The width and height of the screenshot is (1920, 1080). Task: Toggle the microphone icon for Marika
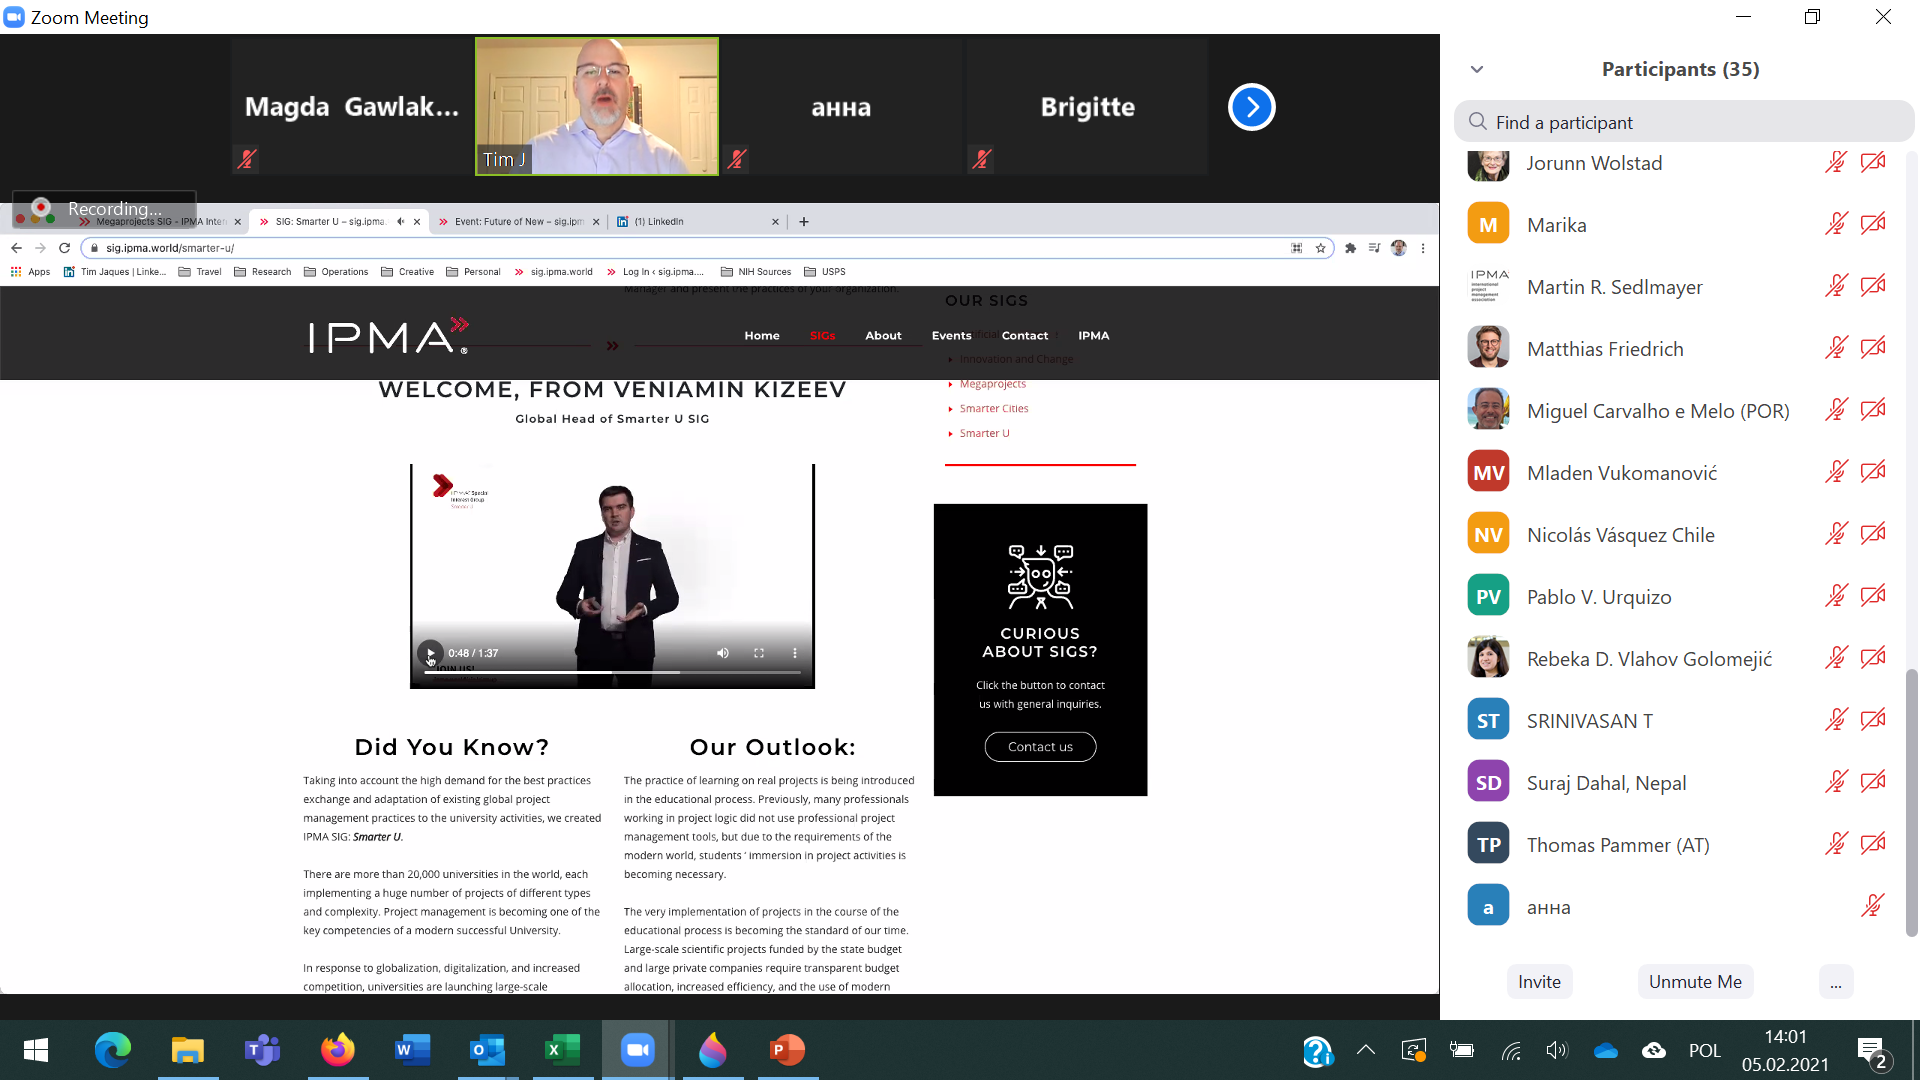coord(1835,225)
